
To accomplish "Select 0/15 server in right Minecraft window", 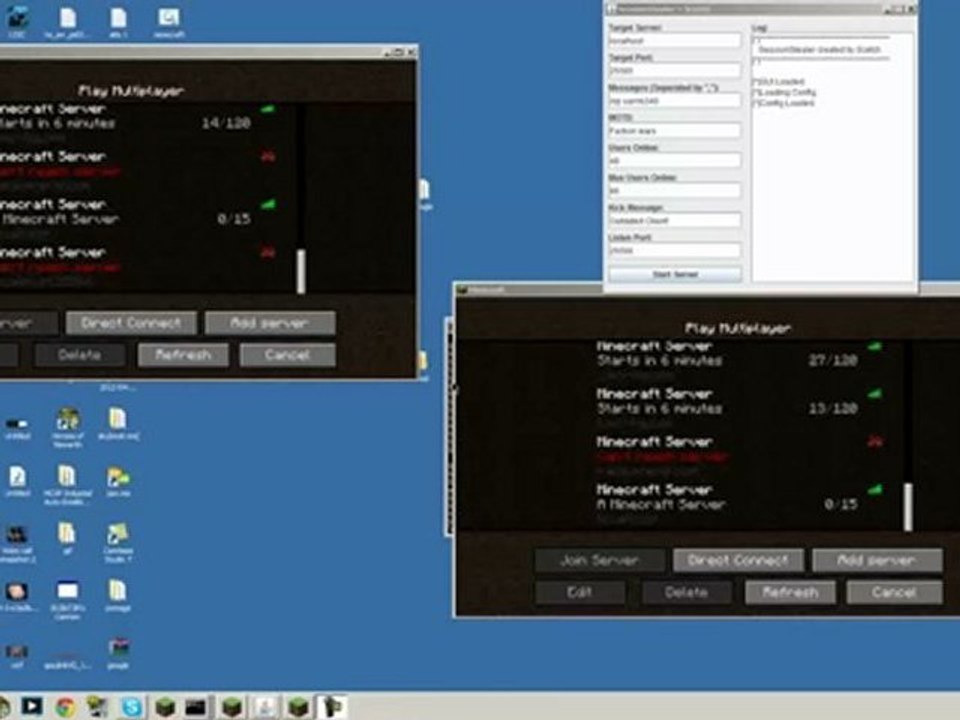I will coord(740,504).
